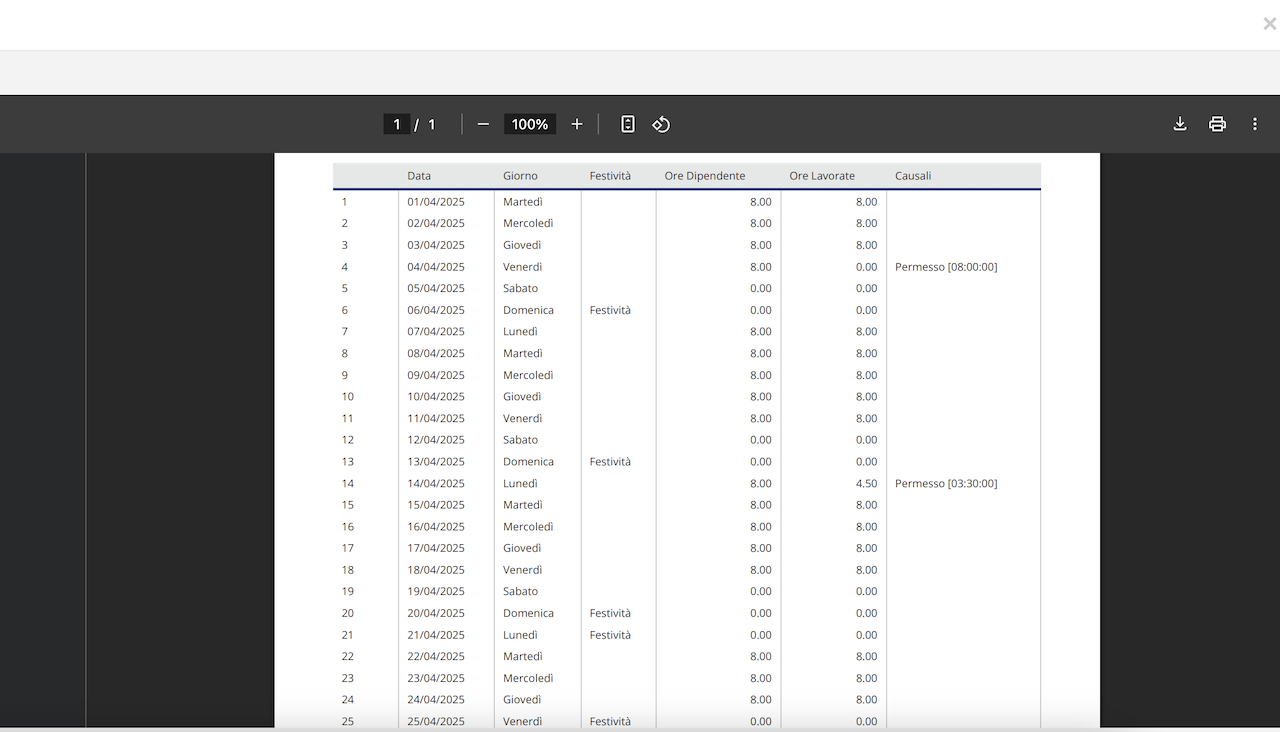Click Sabato in the 05/04/2025 row
This screenshot has width=1280, height=732.
point(520,289)
